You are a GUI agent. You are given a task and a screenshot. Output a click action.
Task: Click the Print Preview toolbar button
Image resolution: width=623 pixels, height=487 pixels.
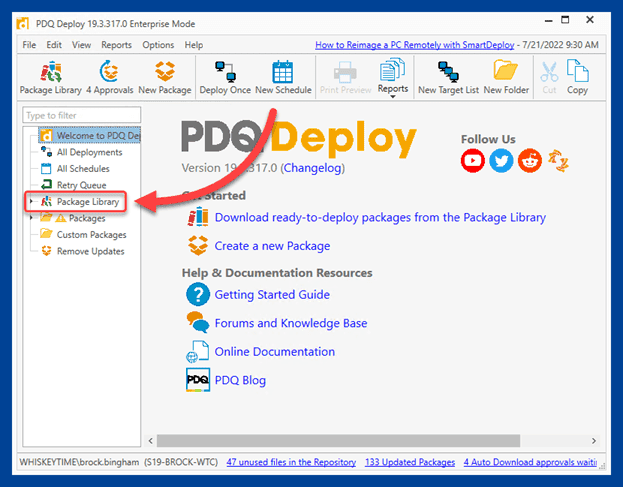click(345, 78)
